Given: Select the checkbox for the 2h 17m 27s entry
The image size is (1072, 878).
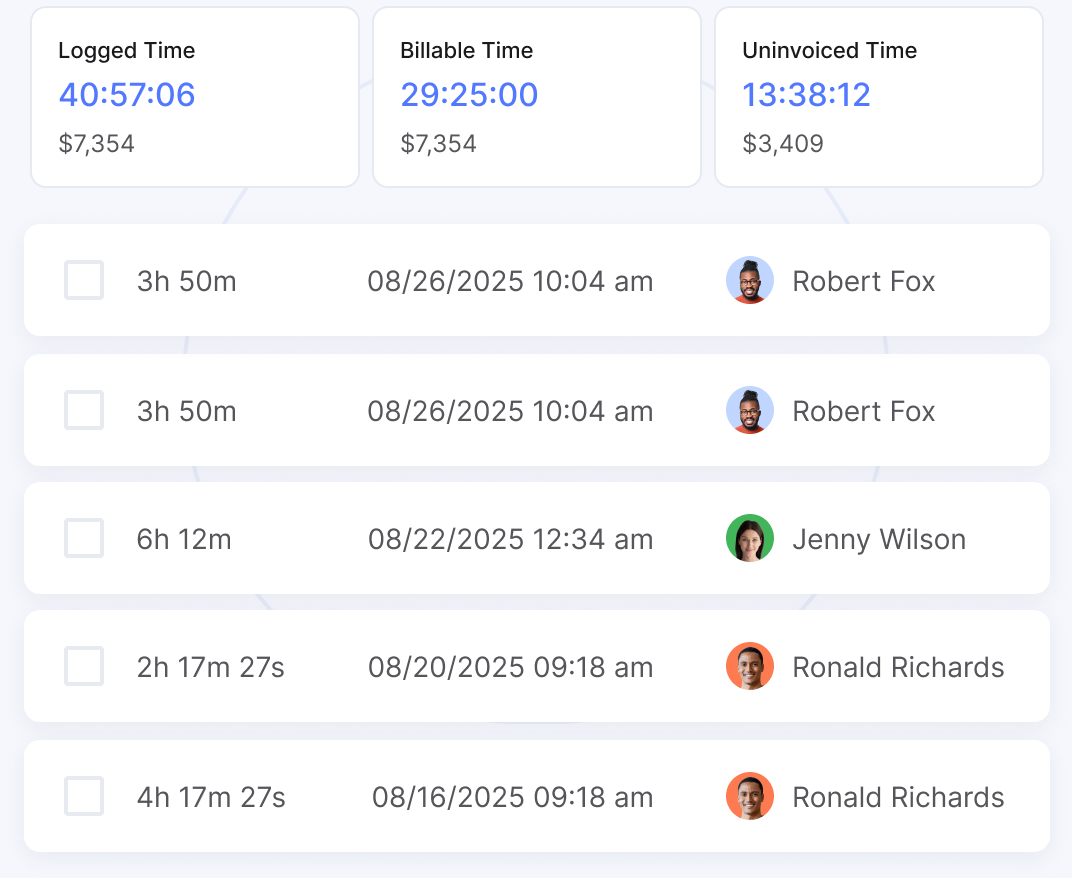Looking at the screenshot, I should coord(84,666).
